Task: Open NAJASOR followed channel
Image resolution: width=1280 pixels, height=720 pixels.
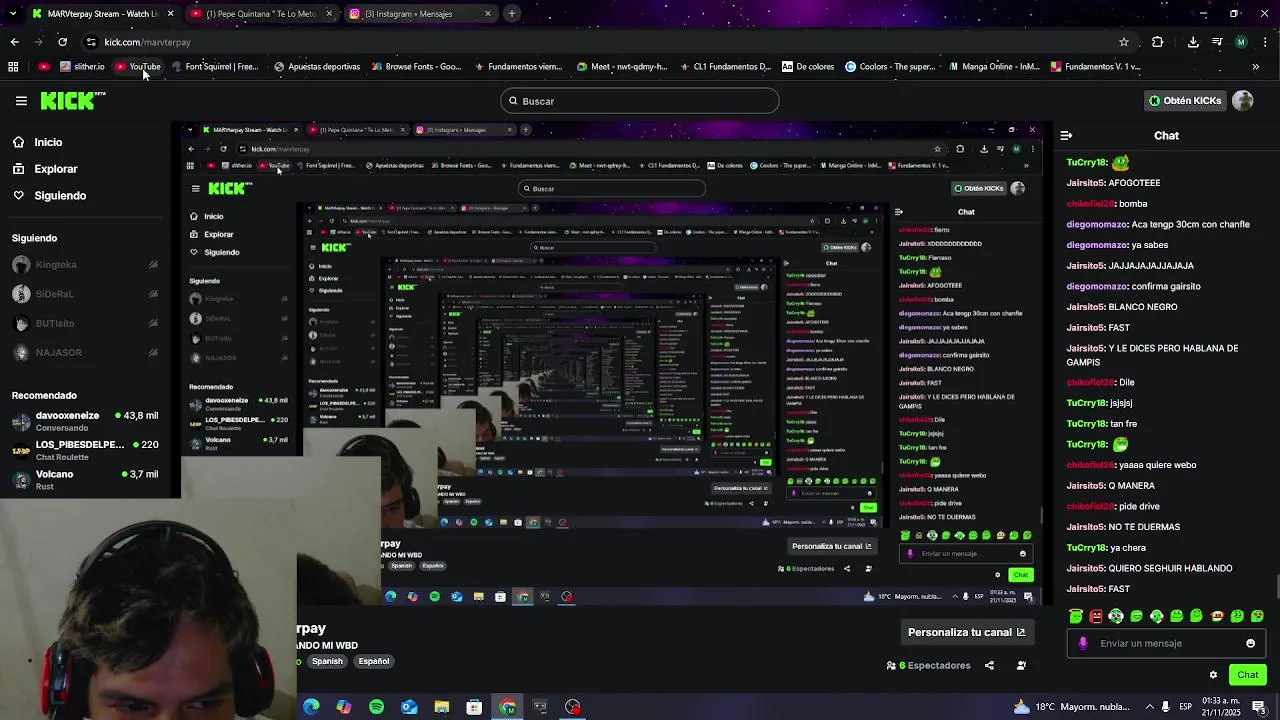Action: [x=84, y=352]
